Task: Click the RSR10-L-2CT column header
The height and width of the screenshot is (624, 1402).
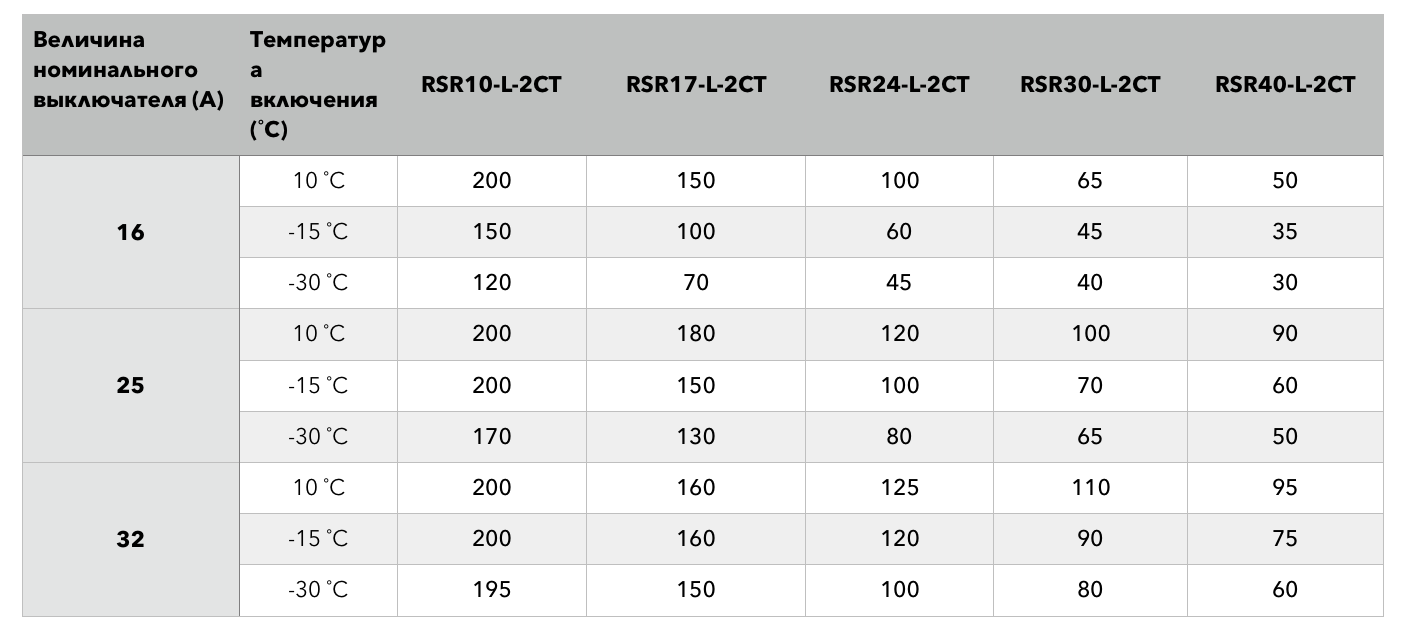Action: (x=491, y=85)
